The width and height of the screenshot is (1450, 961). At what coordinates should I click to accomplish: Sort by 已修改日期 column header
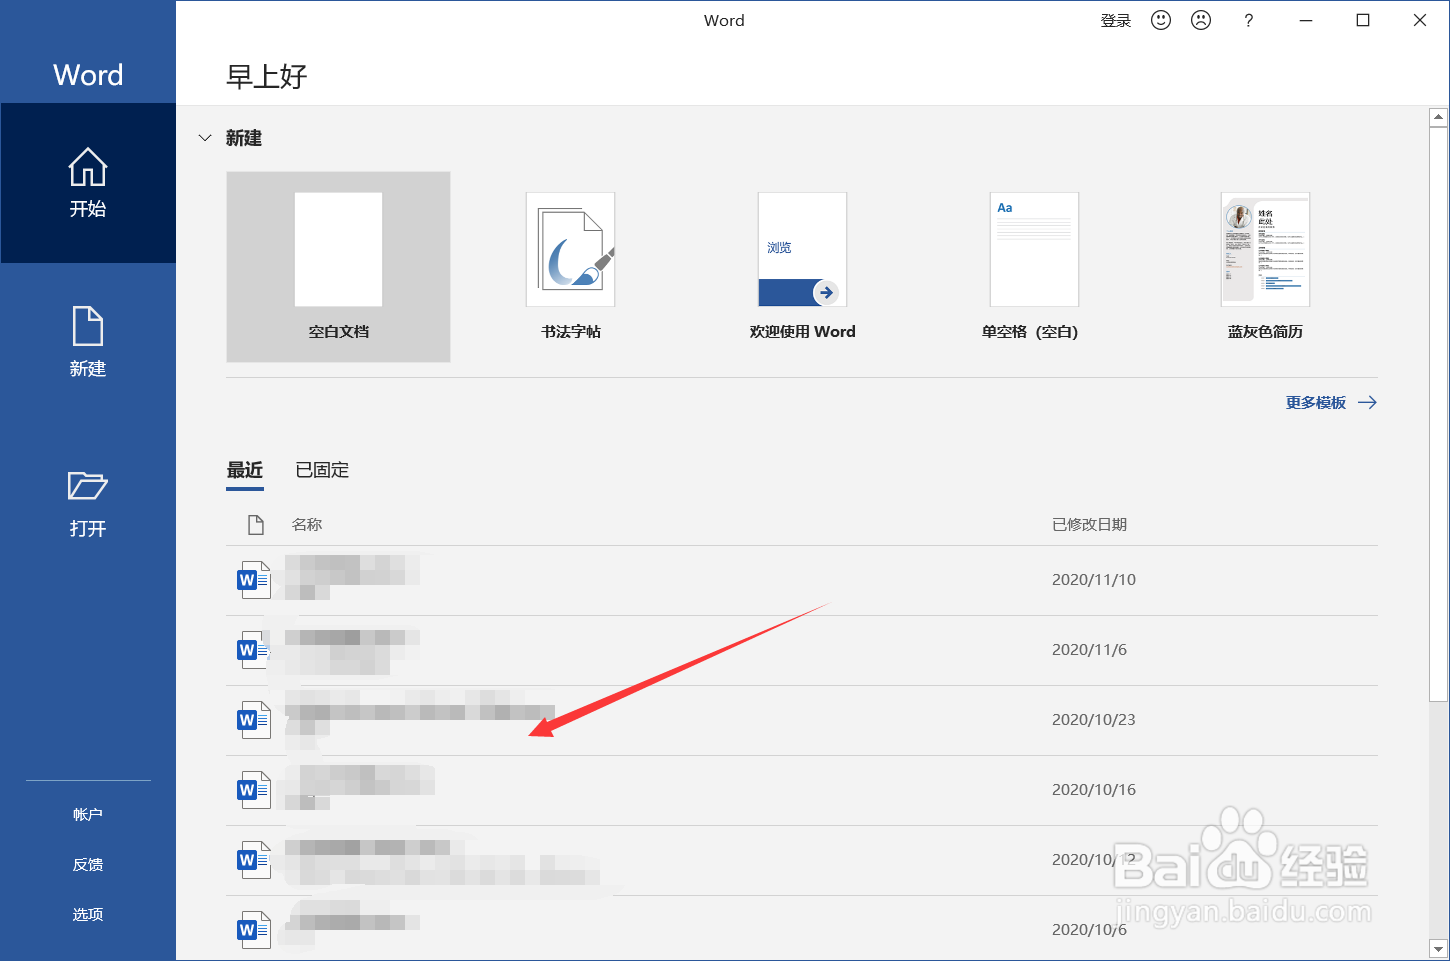coord(1089,524)
